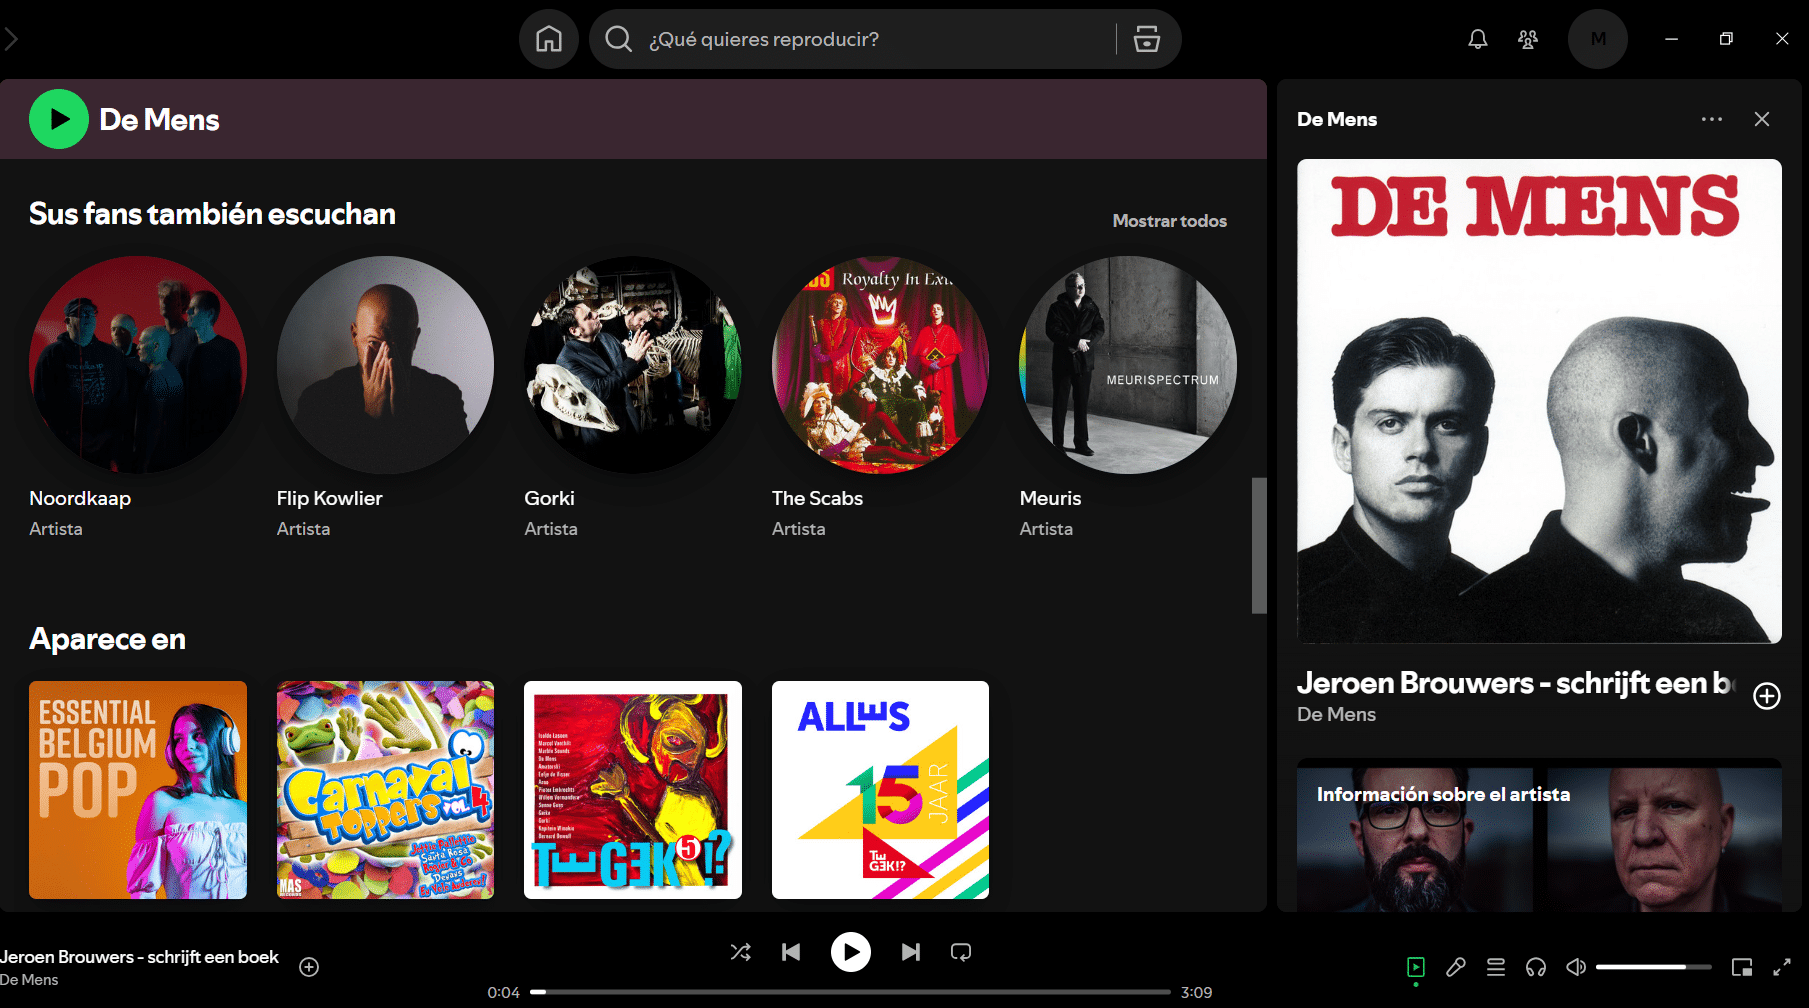The height and width of the screenshot is (1008, 1809).
Task: Click The Scabs artist name
Action: (x=817, y=498)
